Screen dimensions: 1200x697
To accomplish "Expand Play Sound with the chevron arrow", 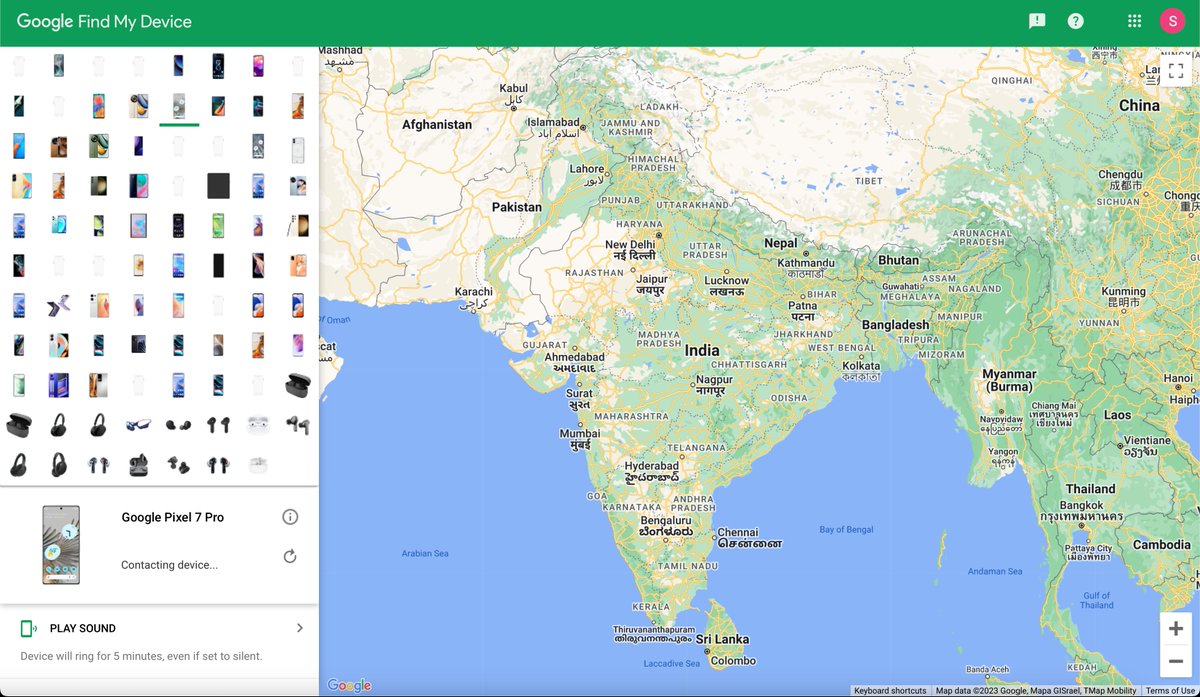I will 300,628.
